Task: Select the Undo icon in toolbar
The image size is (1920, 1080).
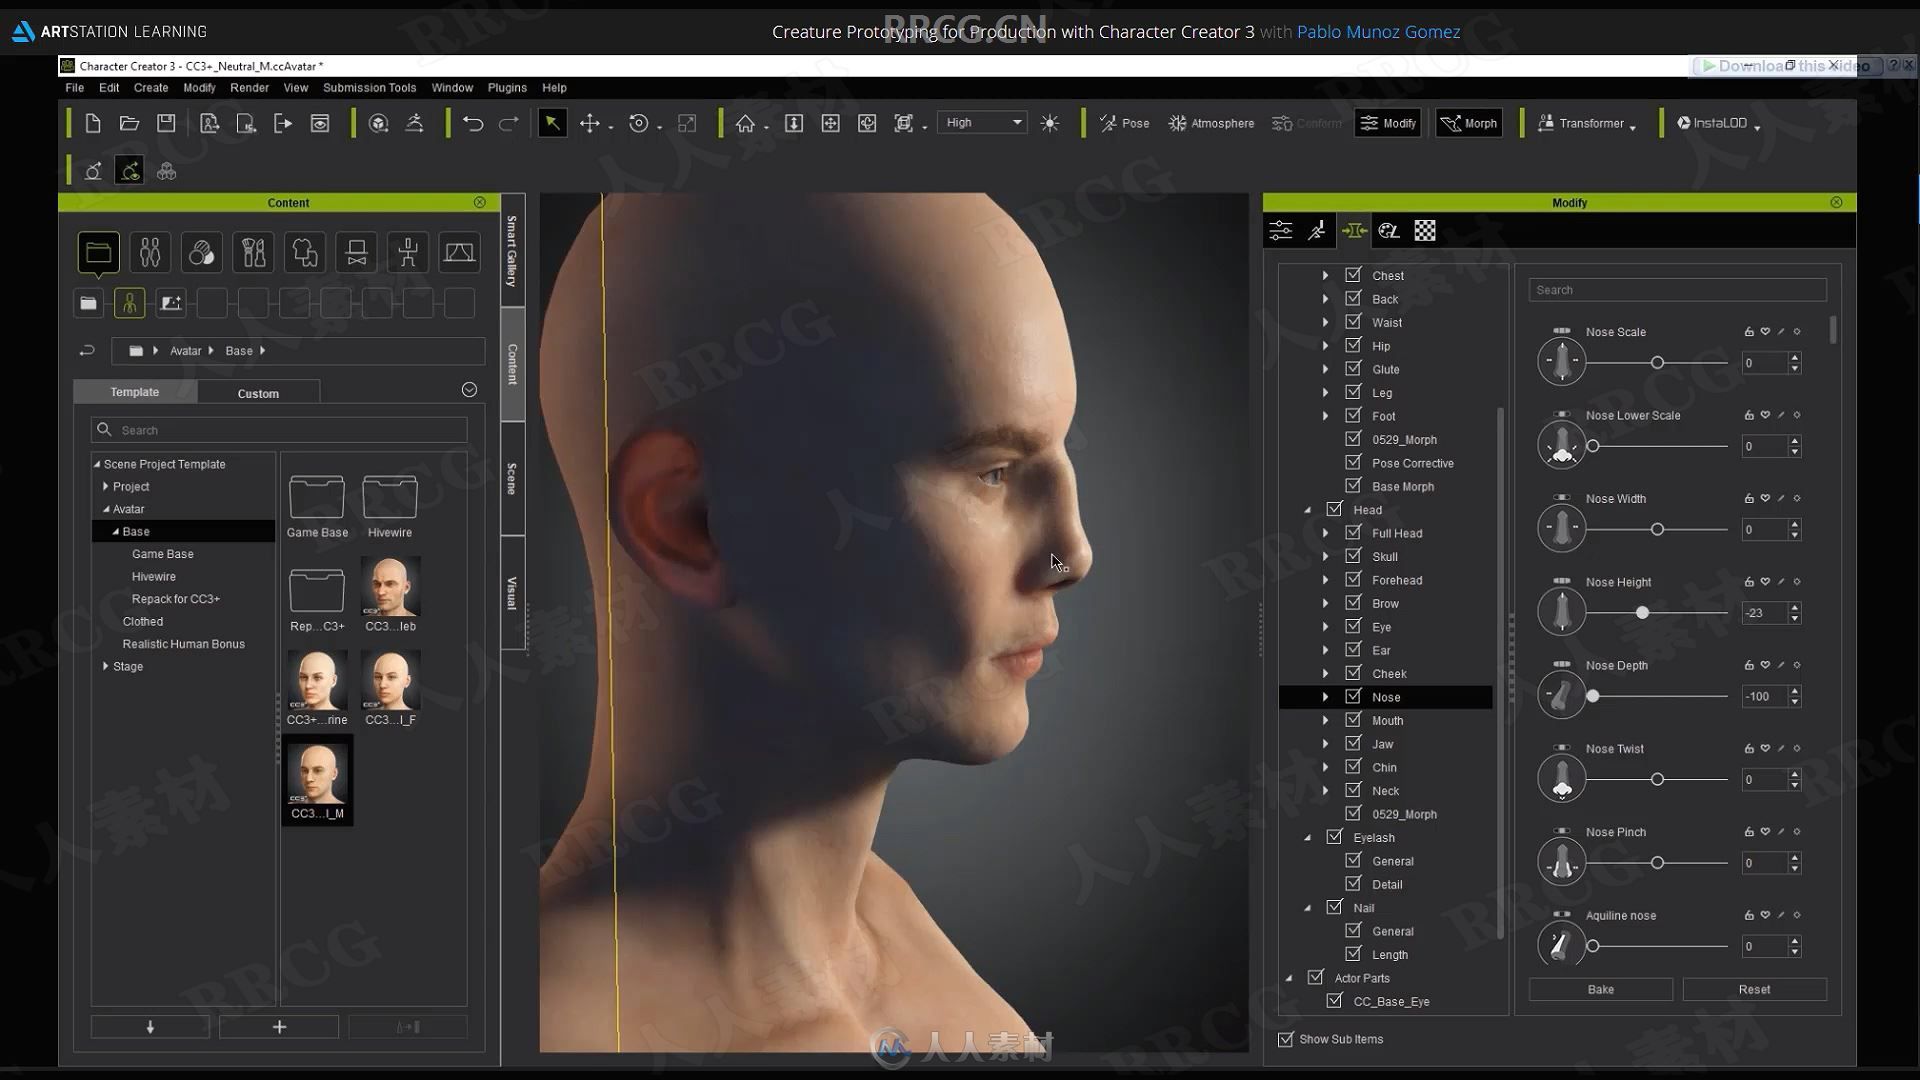Action: [471, 123]
